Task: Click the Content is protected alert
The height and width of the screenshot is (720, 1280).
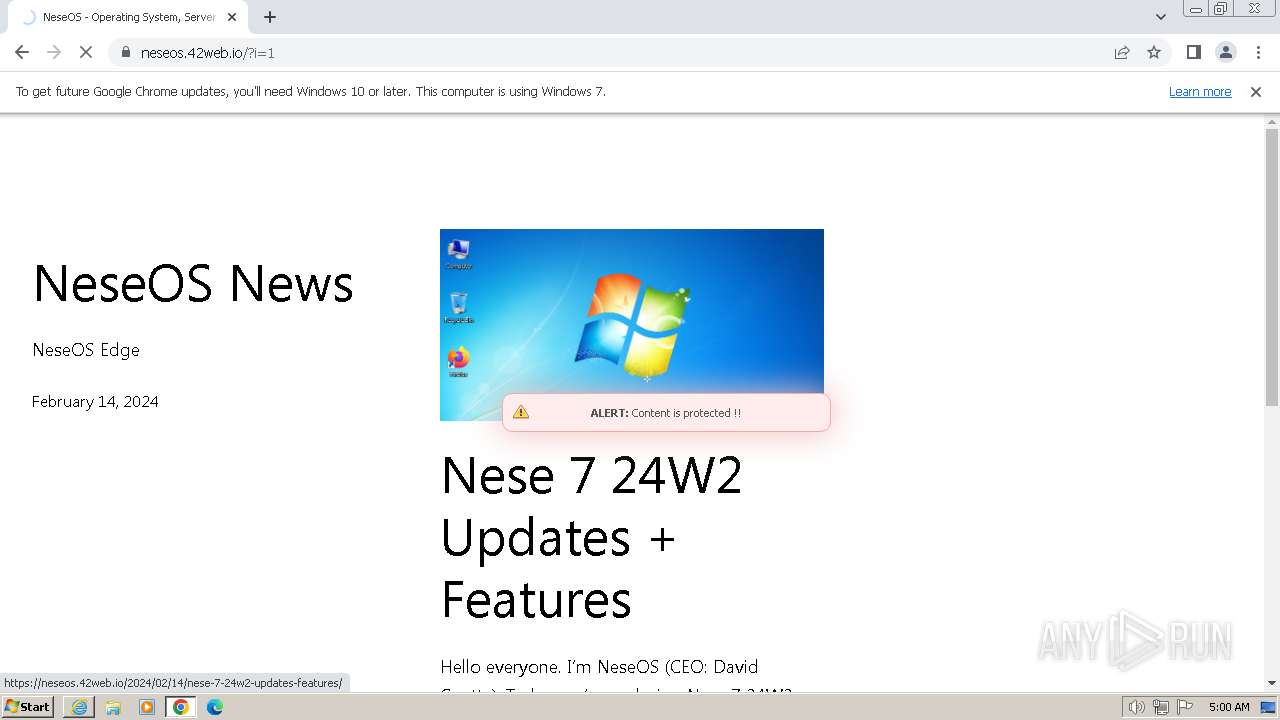Action: pos(666,413)
